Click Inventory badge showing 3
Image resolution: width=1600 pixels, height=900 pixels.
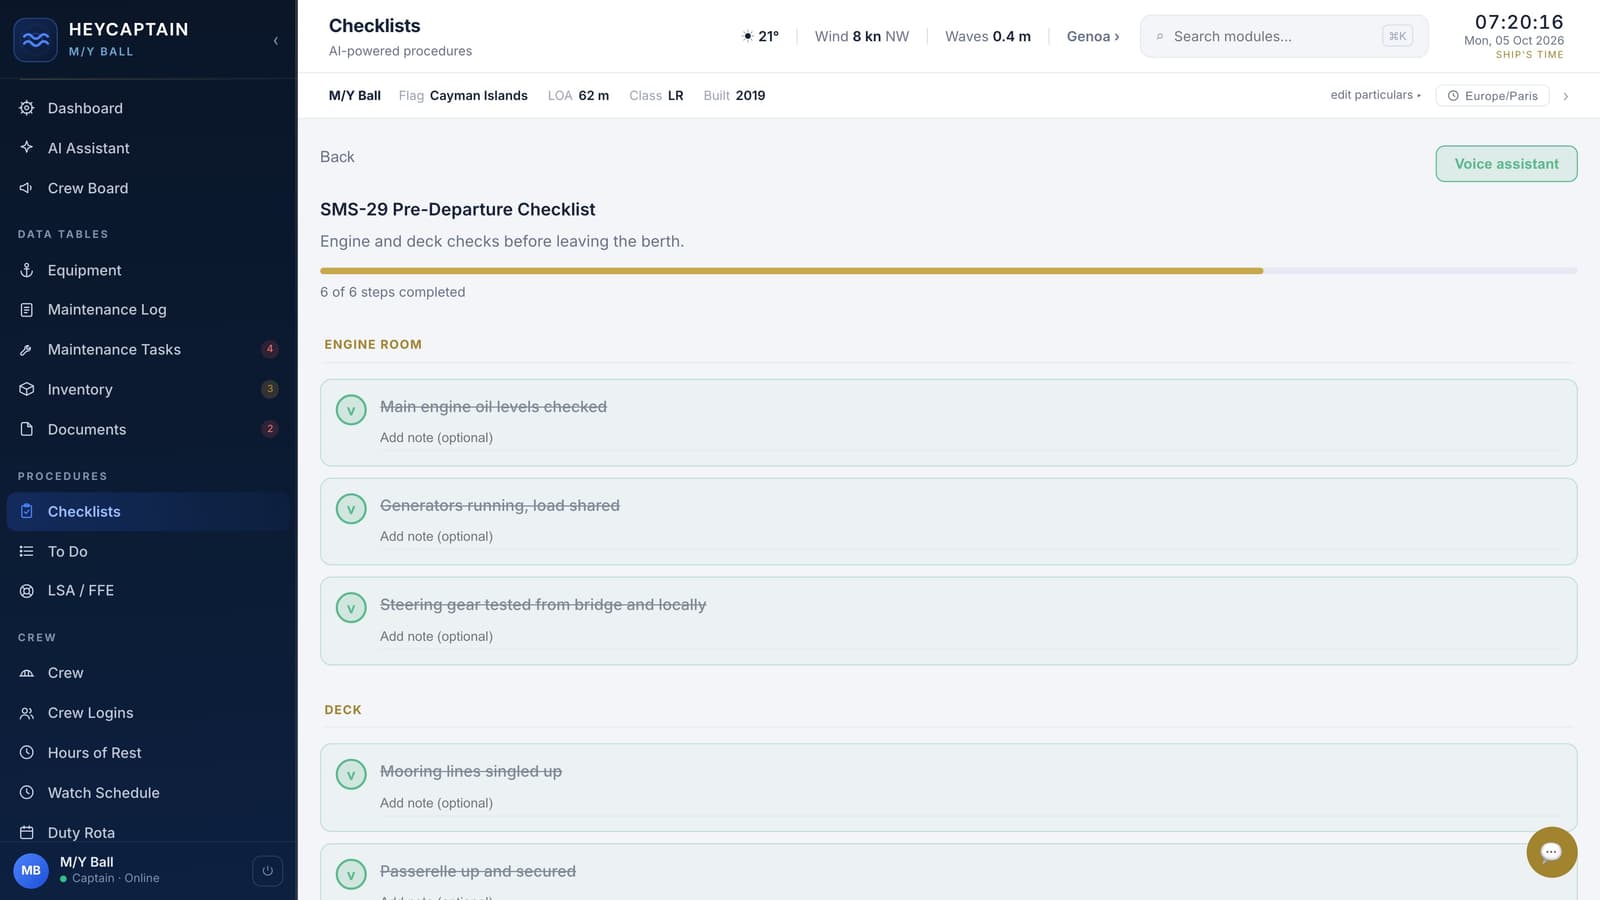tap(270, 389)
